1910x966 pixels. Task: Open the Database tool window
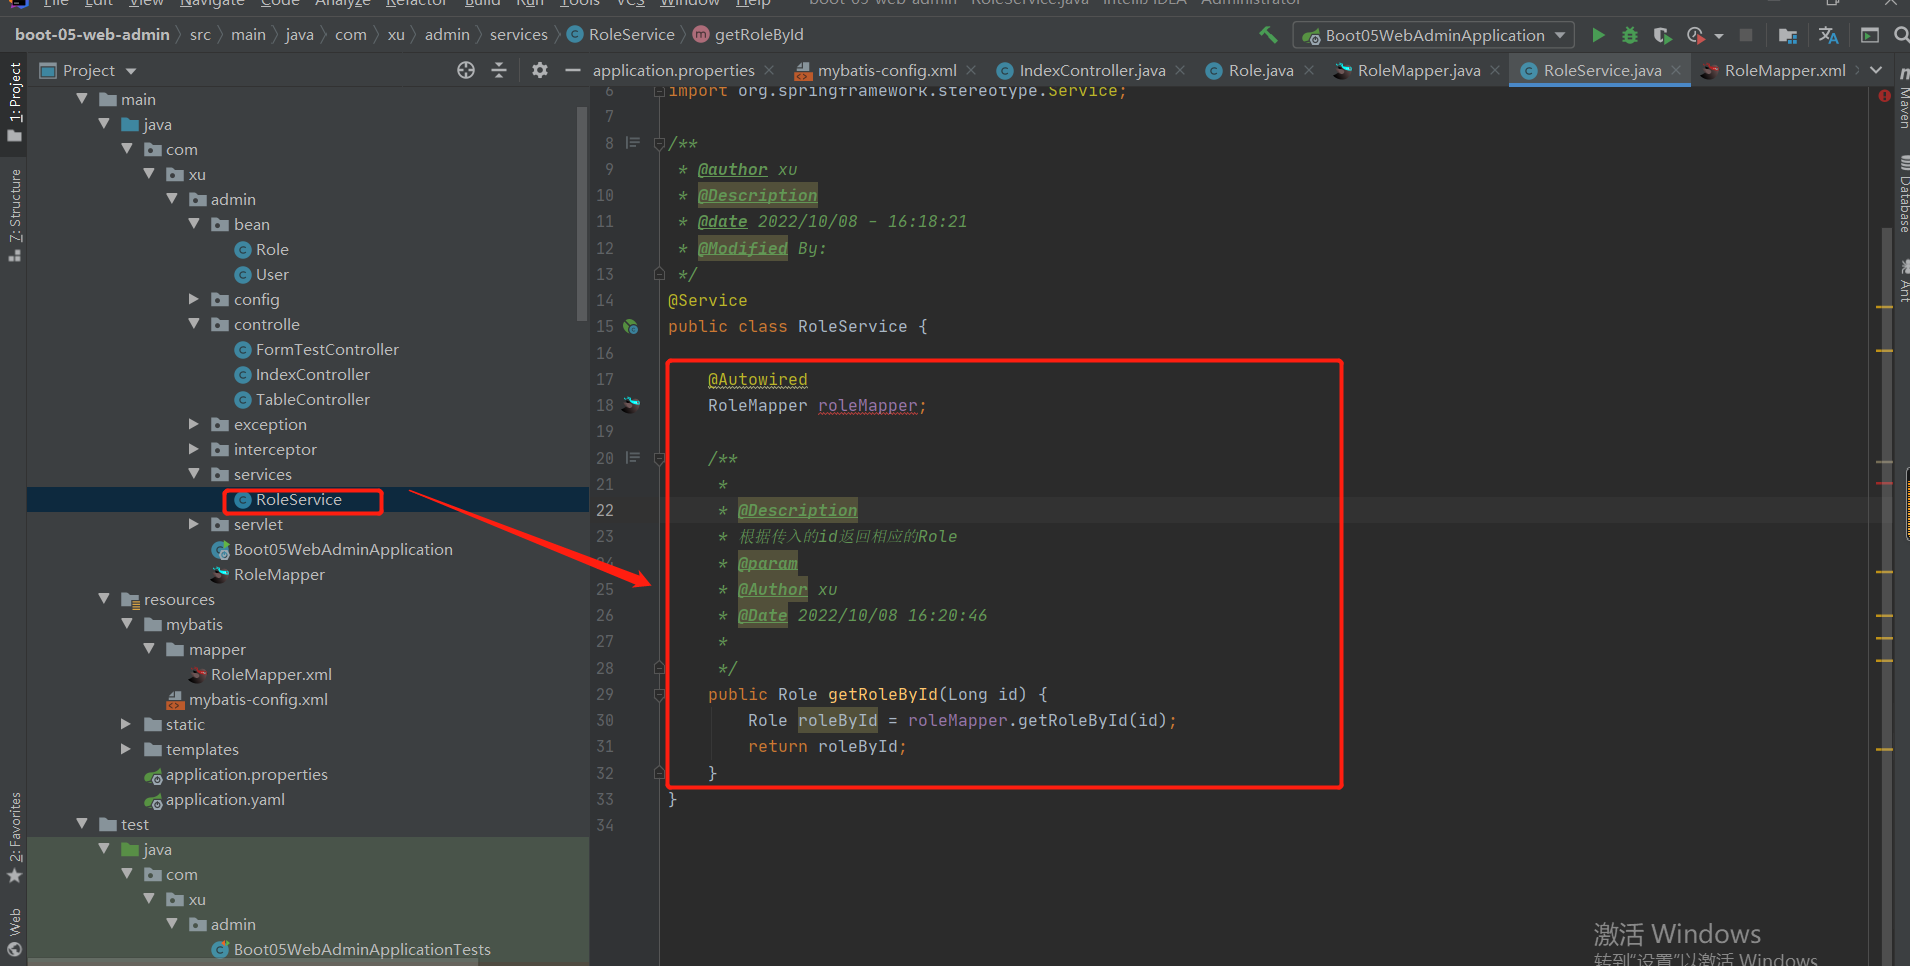[x=1903, y=194]
